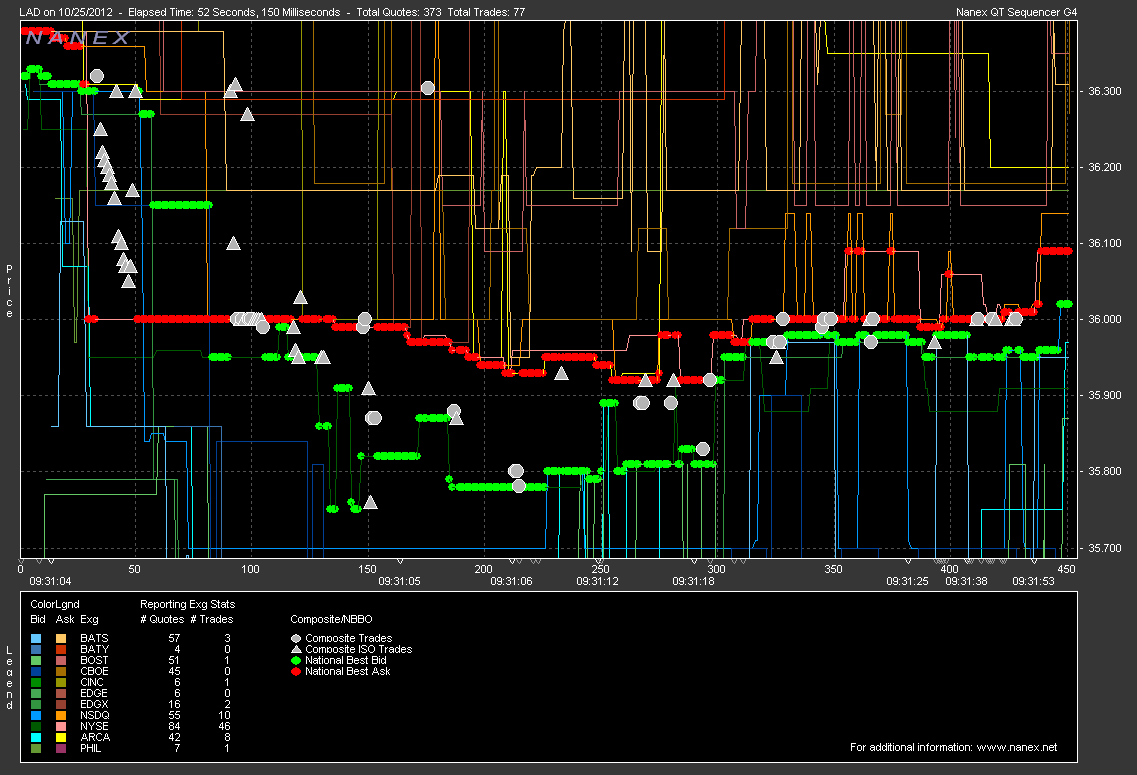
Task: Pick the EDGX bid color swatch
Action: pyautogui.click(x=36, y=705)
